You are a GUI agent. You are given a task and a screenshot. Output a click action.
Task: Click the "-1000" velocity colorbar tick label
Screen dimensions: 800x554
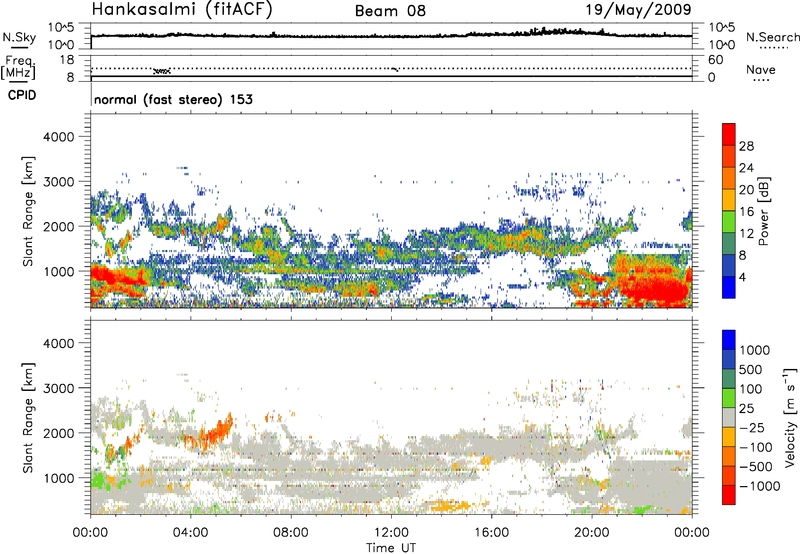point(759,486)
